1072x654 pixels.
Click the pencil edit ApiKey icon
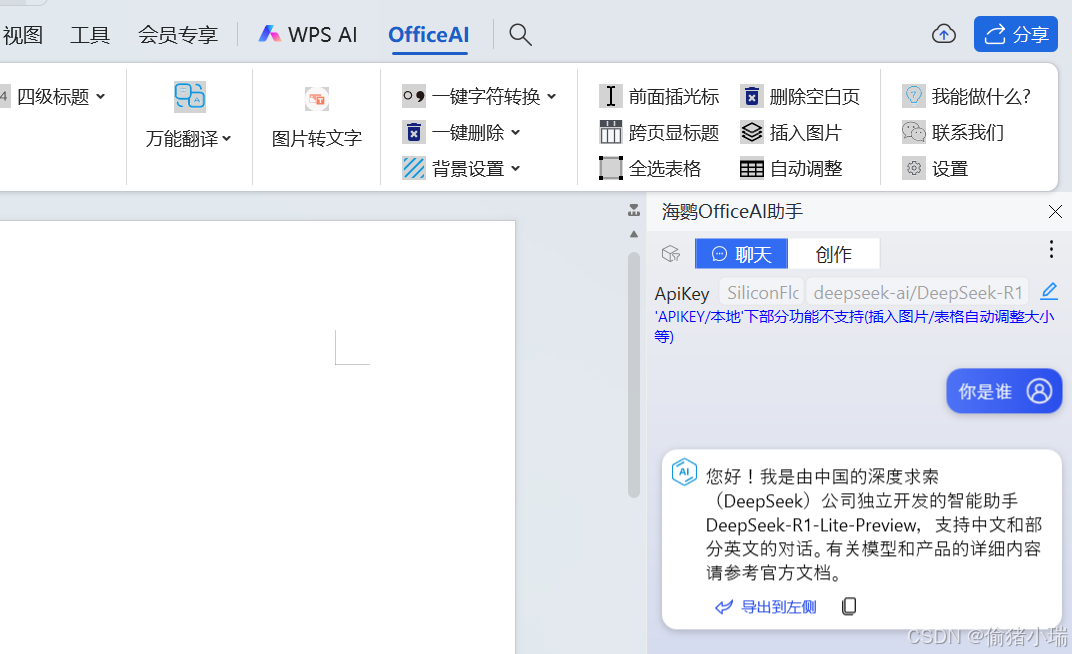coord(1049,292)
